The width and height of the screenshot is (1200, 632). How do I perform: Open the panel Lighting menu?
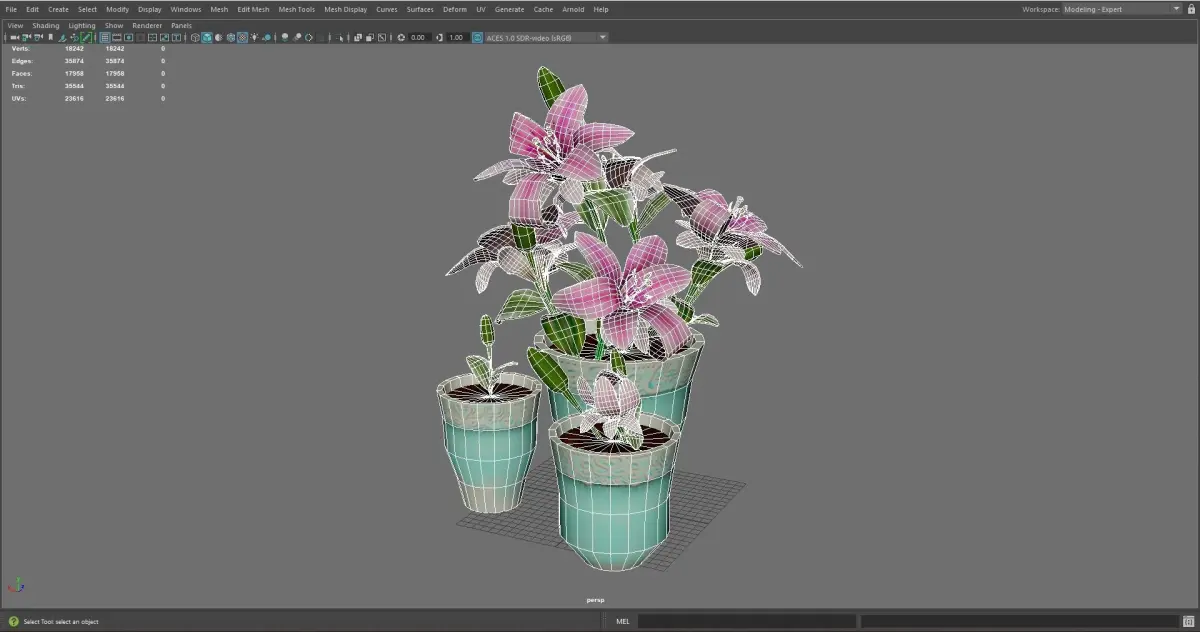[82, 25]
